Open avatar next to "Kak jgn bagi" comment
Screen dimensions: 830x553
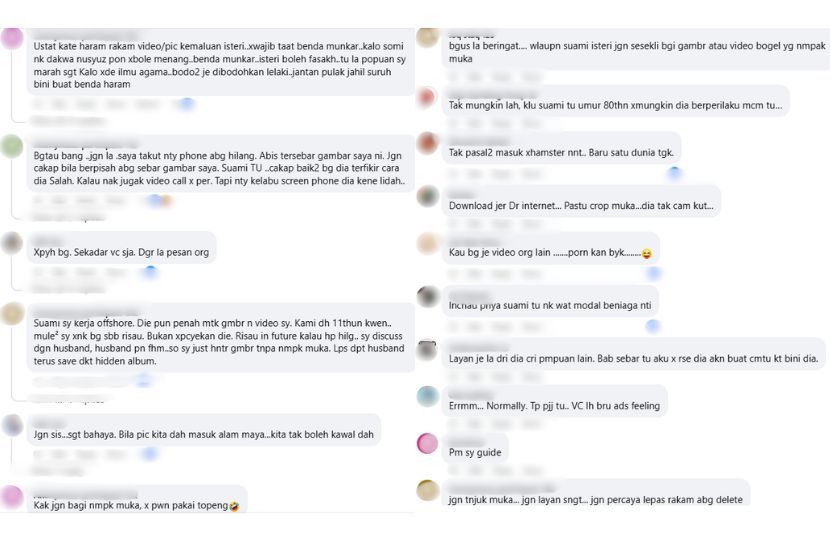pos(12,497)
